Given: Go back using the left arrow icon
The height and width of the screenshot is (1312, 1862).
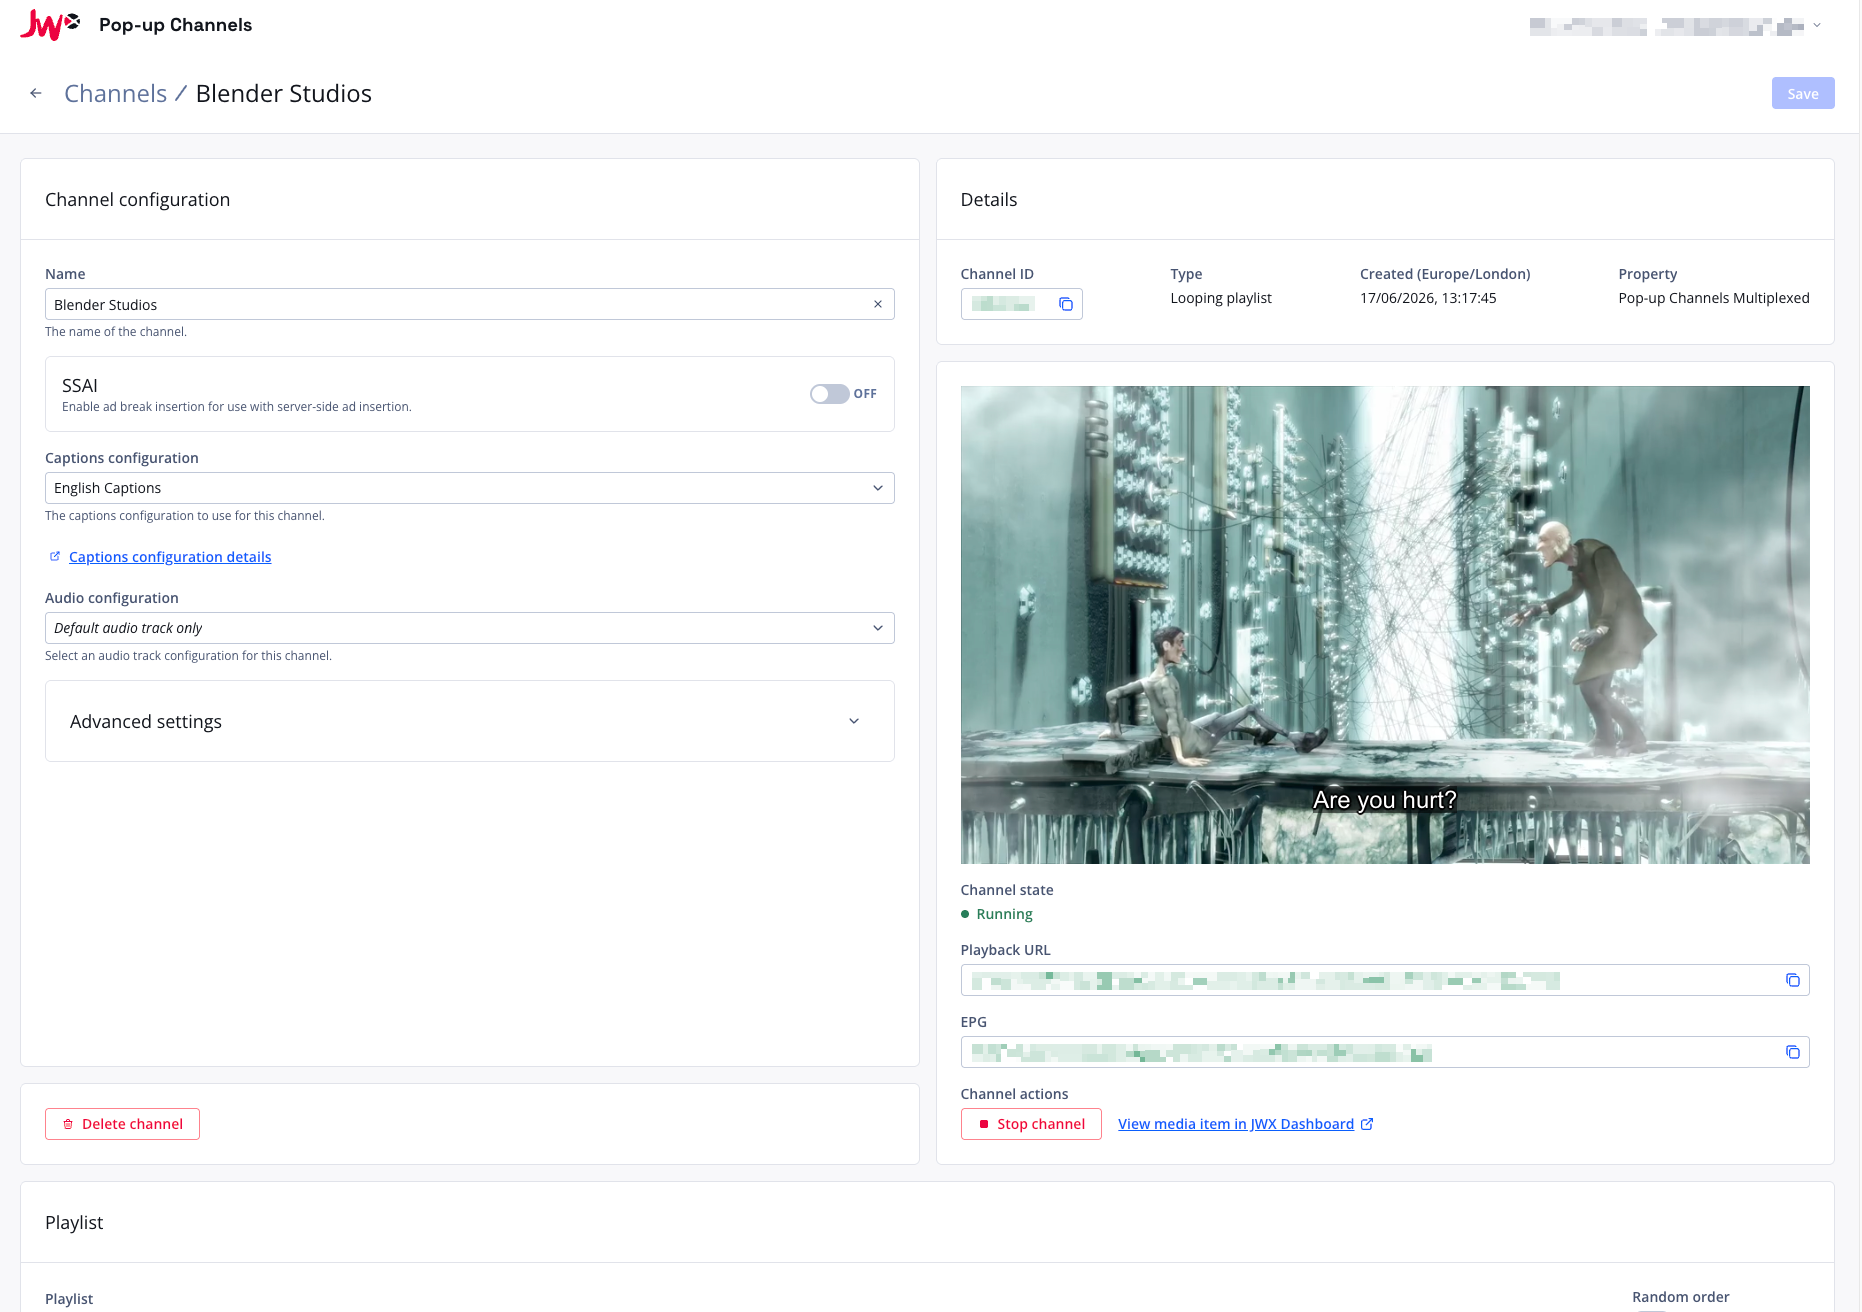Looking at the screenshot, I should 36,93.
